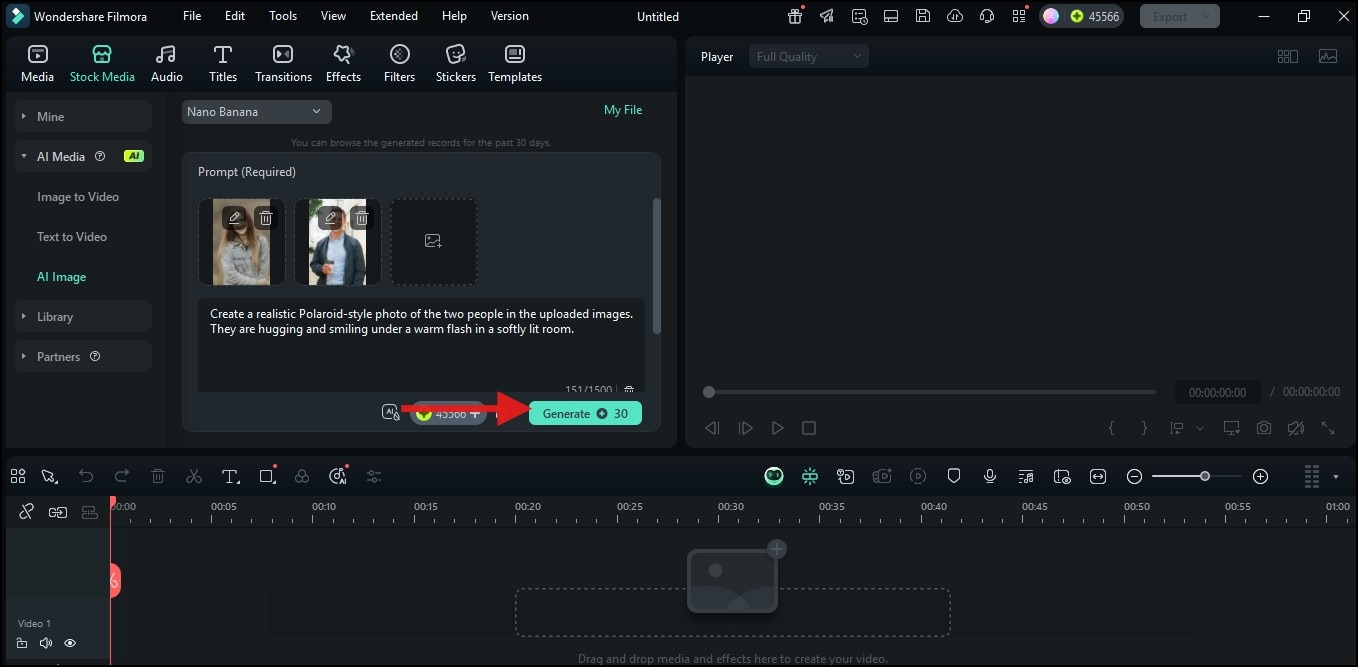Switch to the Audio tab
Image resolution: width=1358 pixels, height=667 pixels.
[167, 63]
